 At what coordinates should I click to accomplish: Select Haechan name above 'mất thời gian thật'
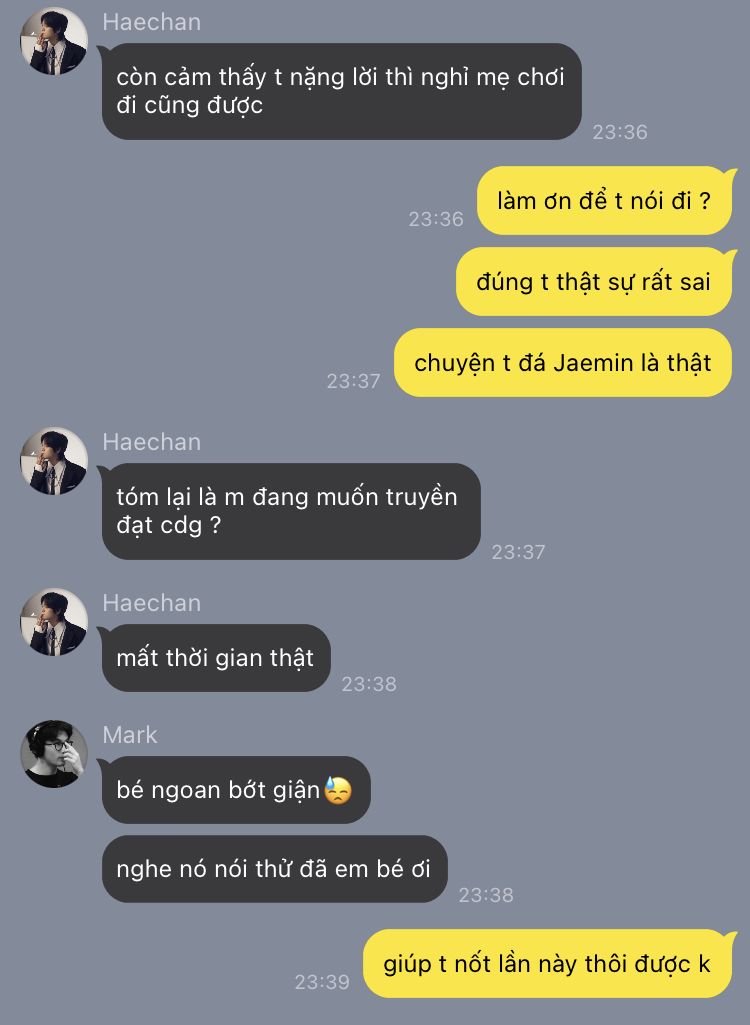tap(152, 603)
